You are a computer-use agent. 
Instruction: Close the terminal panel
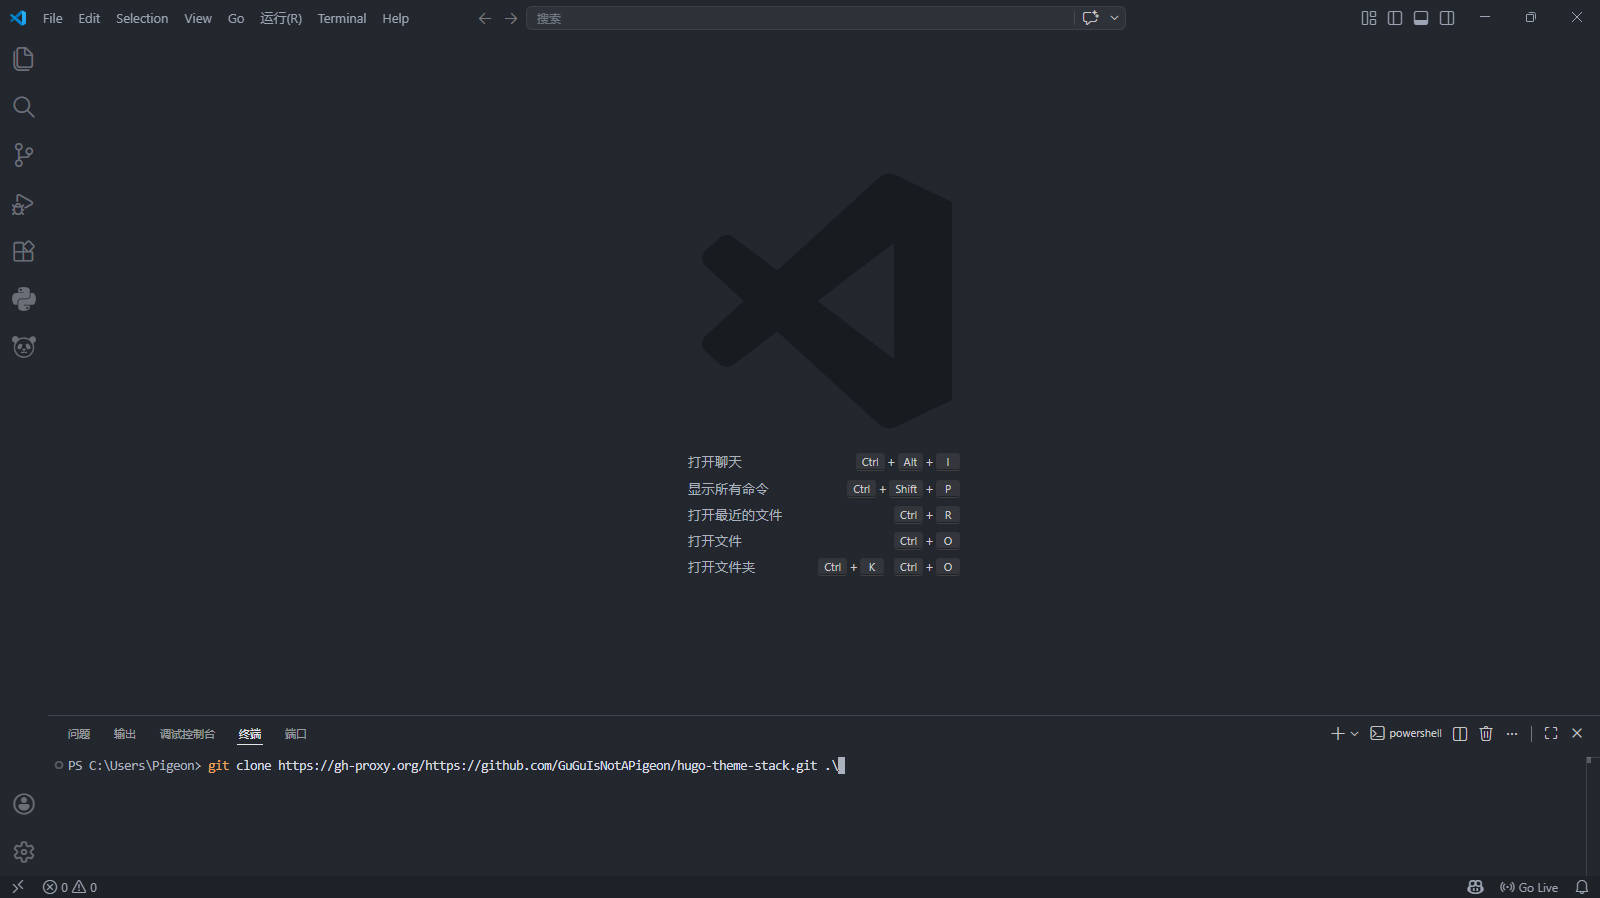click(1577, 734)
